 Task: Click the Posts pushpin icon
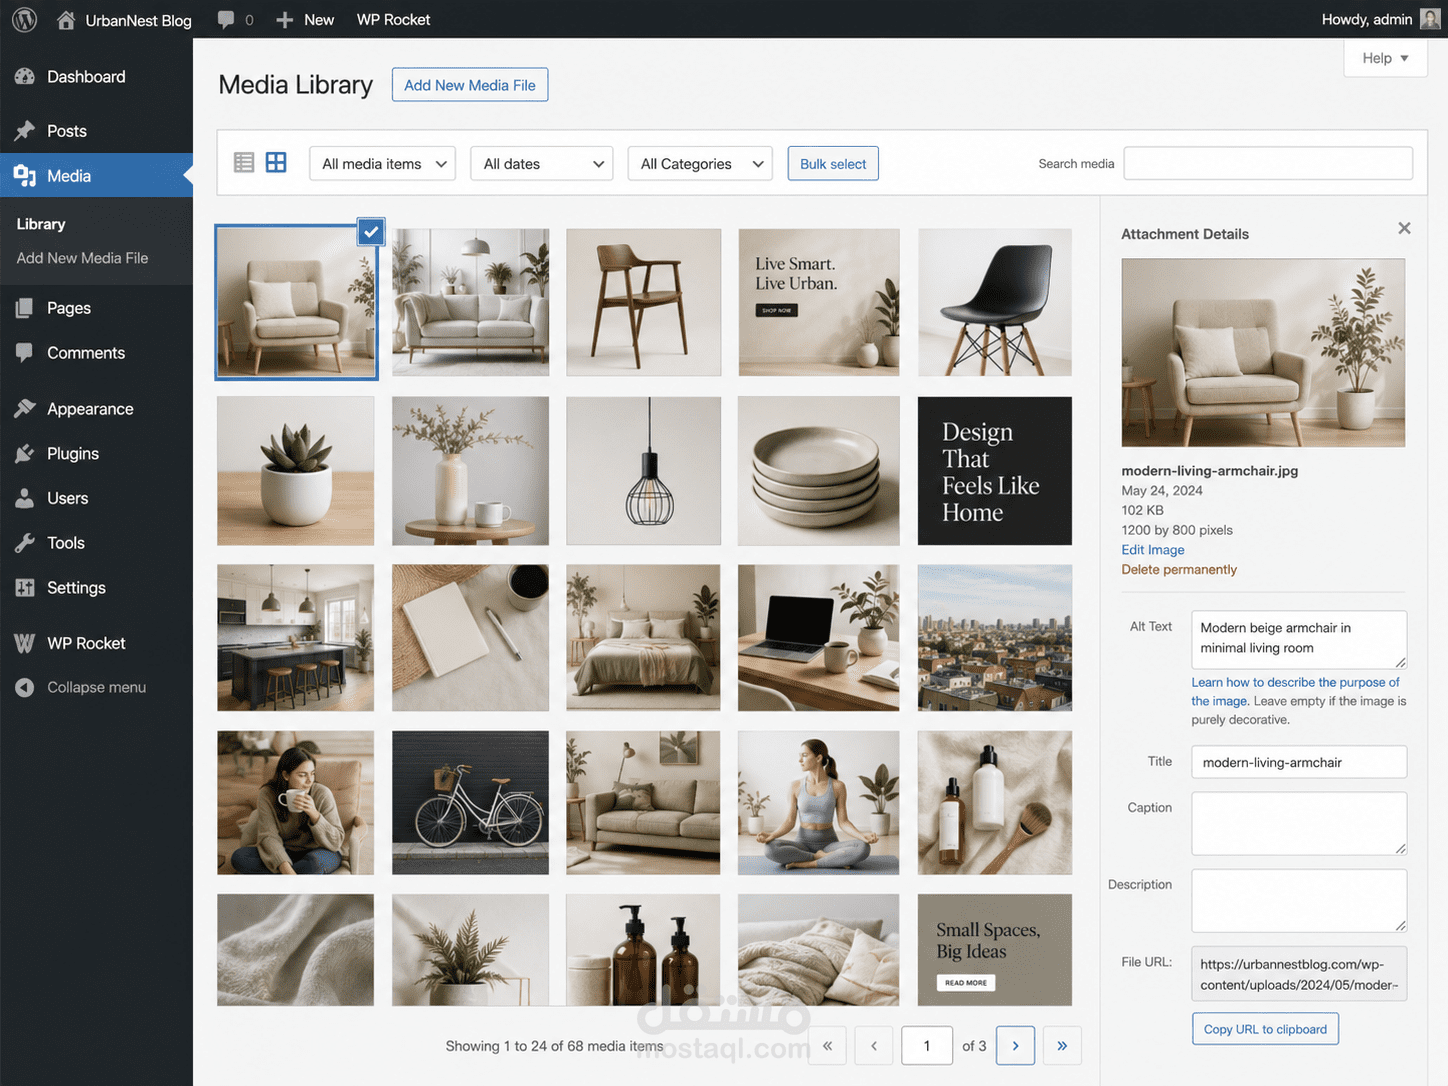coord(25,131)
